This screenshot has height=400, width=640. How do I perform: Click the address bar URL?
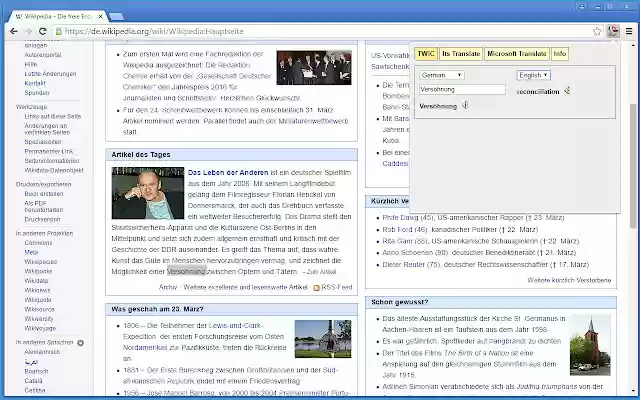[154, 31]
